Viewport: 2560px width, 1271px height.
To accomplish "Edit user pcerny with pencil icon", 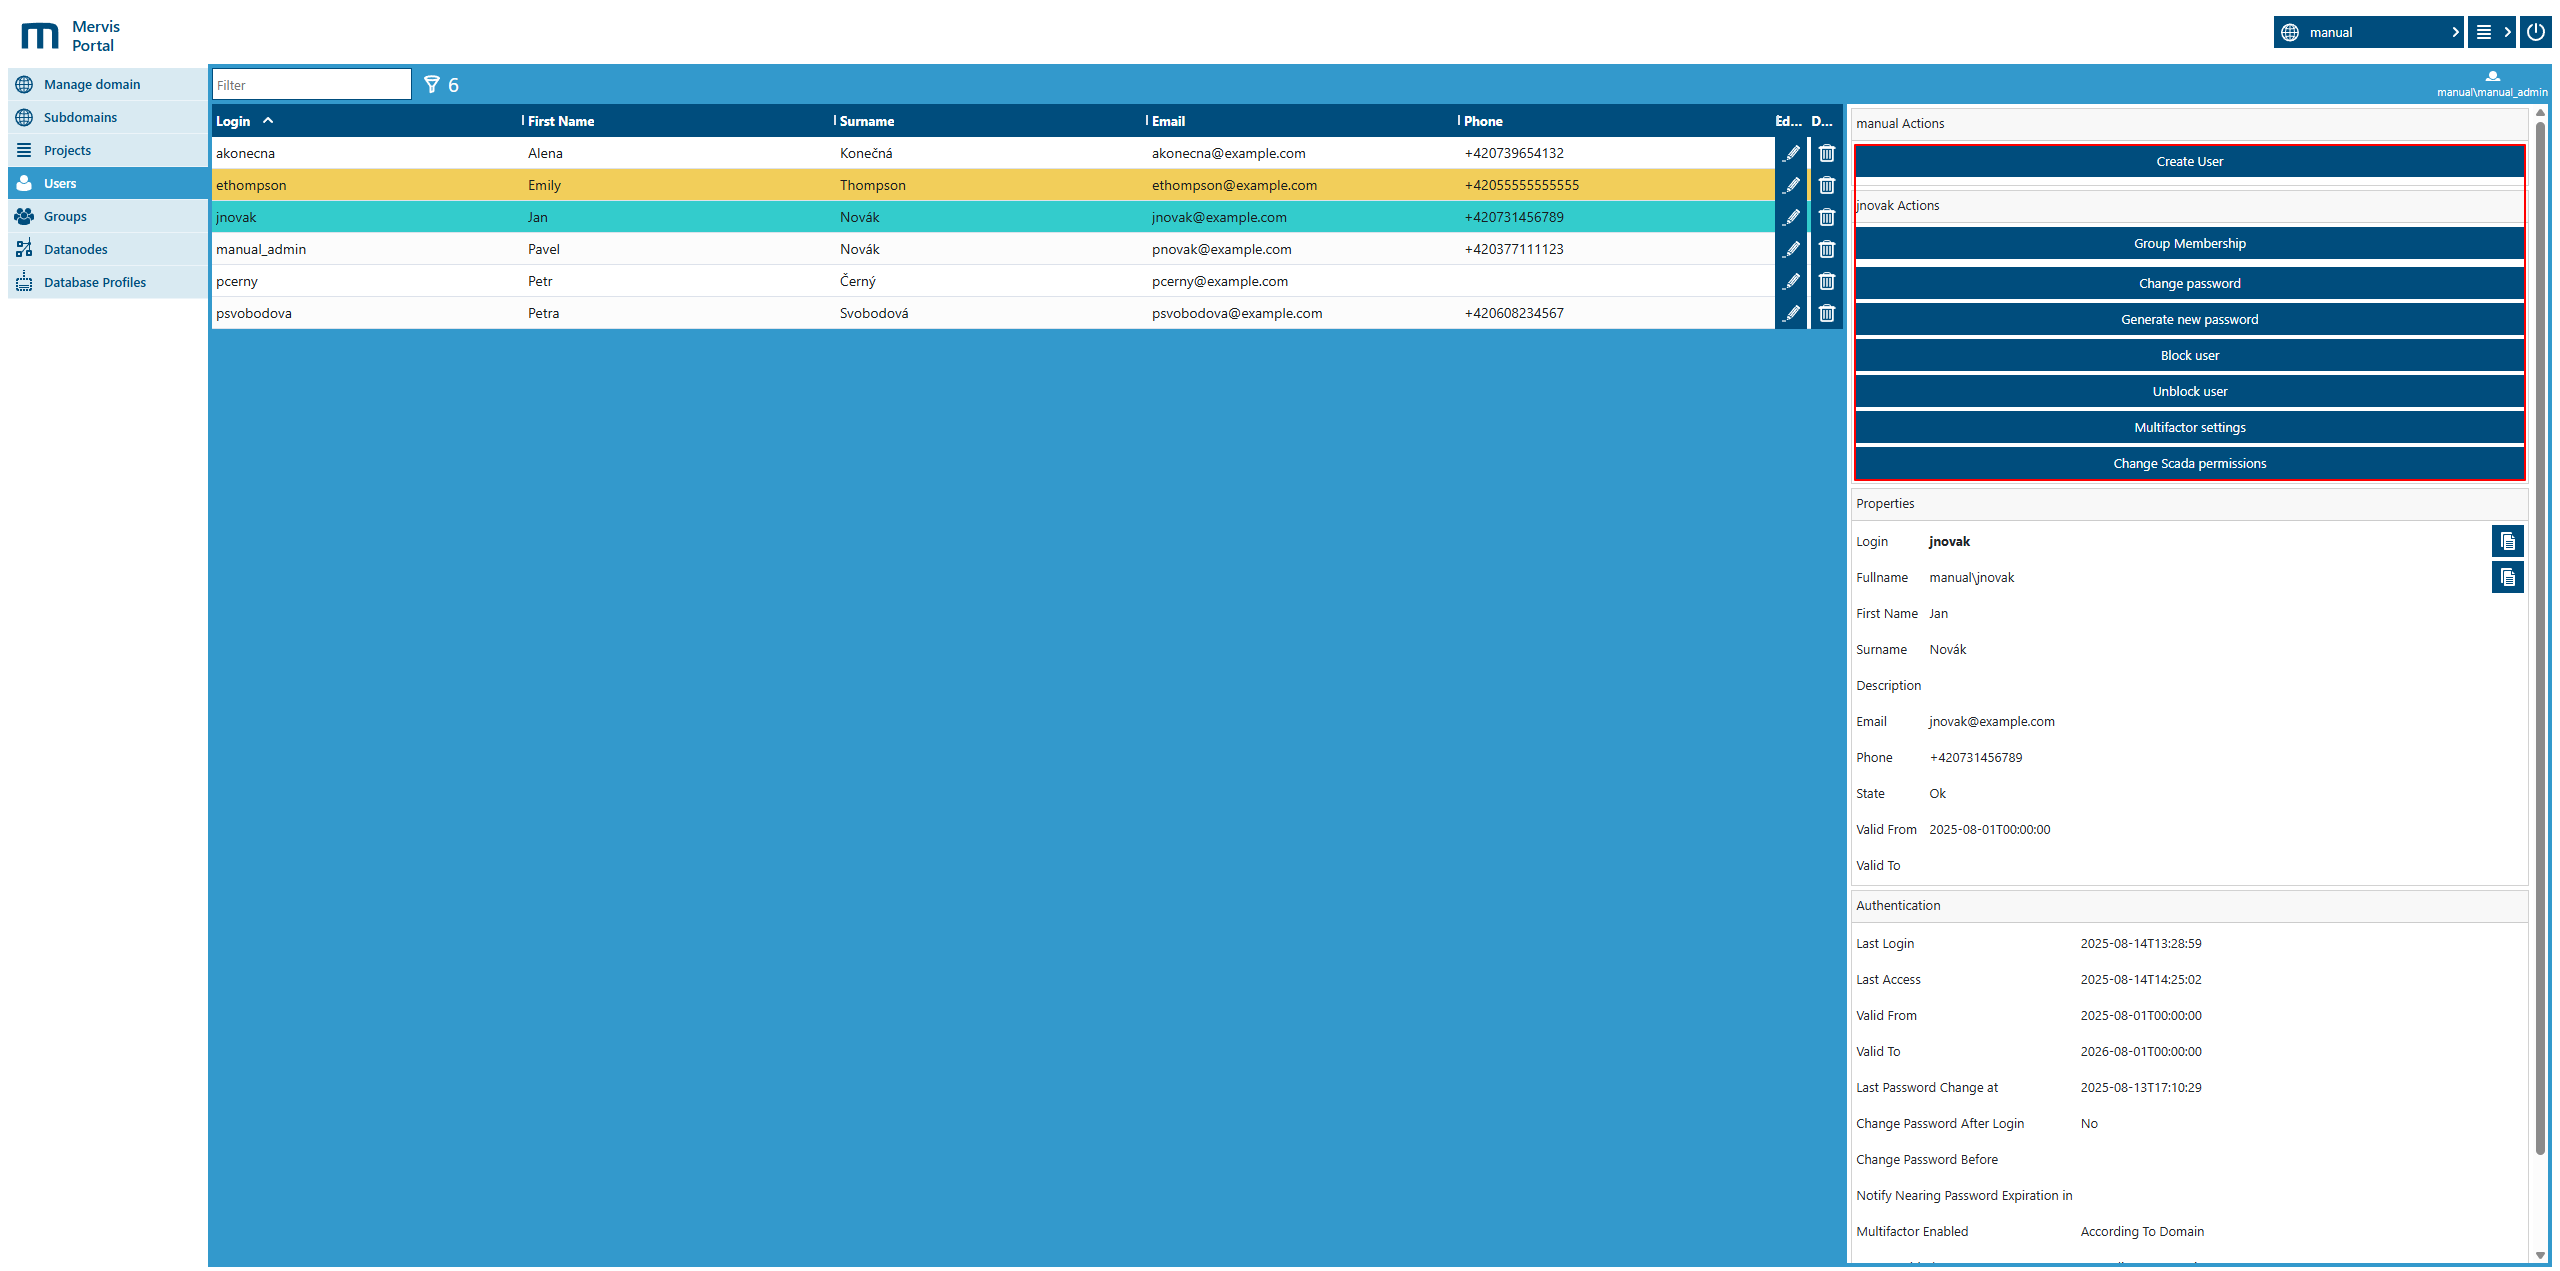I will 1791,281.
